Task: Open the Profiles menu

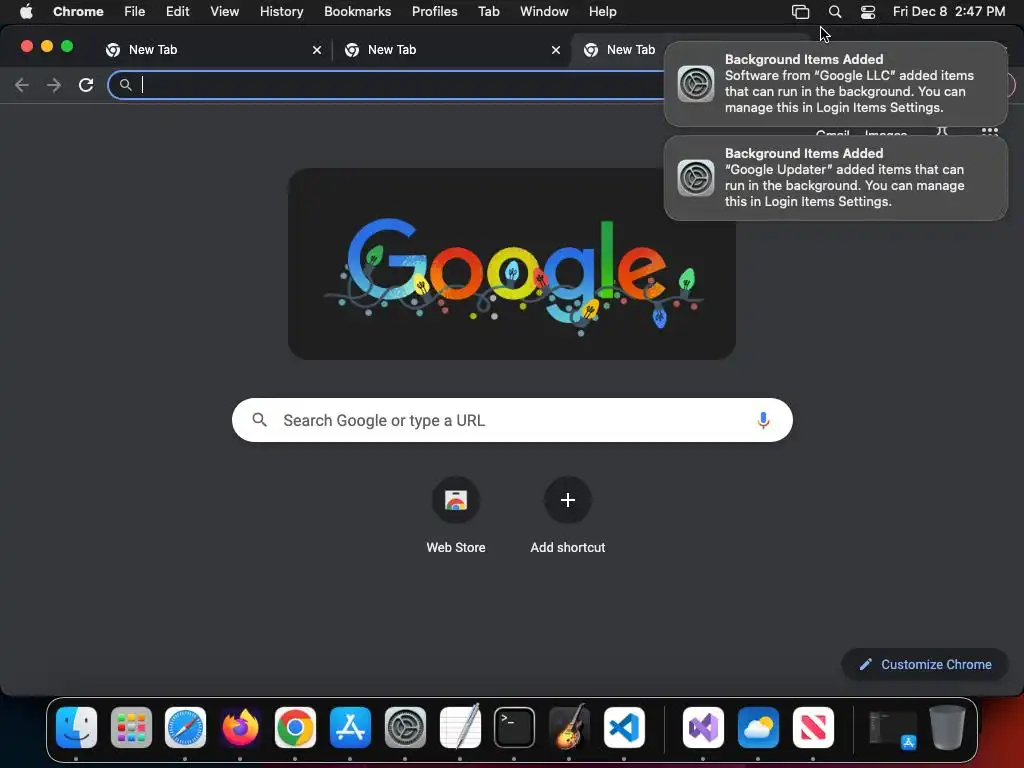Action: [x=434, y=12]
